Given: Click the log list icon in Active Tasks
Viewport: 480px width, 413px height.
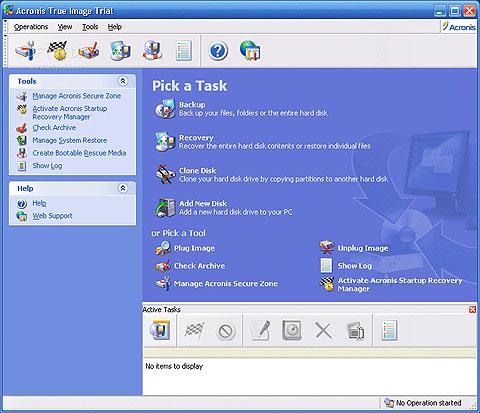Looking at the screenshot, I should 389,330.
